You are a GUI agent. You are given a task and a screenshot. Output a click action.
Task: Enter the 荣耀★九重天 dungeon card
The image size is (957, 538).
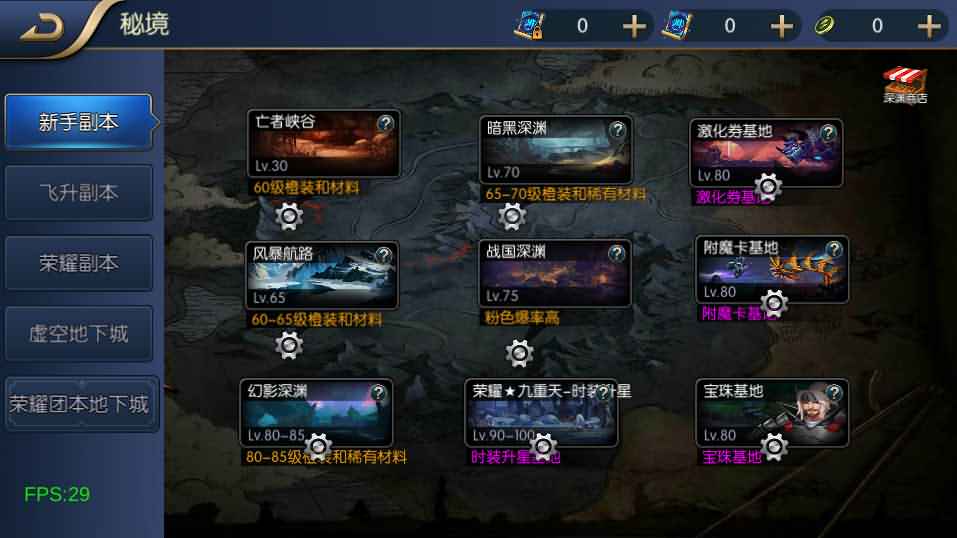tap(541, 413)
